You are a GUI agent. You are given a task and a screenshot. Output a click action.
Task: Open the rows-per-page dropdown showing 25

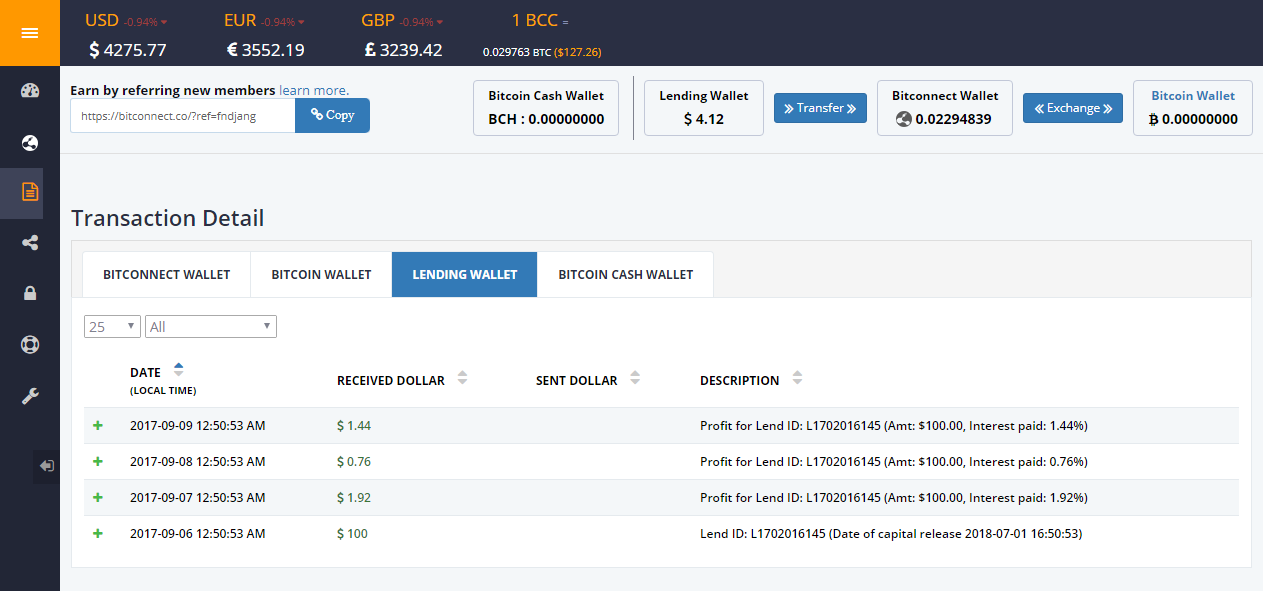click(112, 327)
